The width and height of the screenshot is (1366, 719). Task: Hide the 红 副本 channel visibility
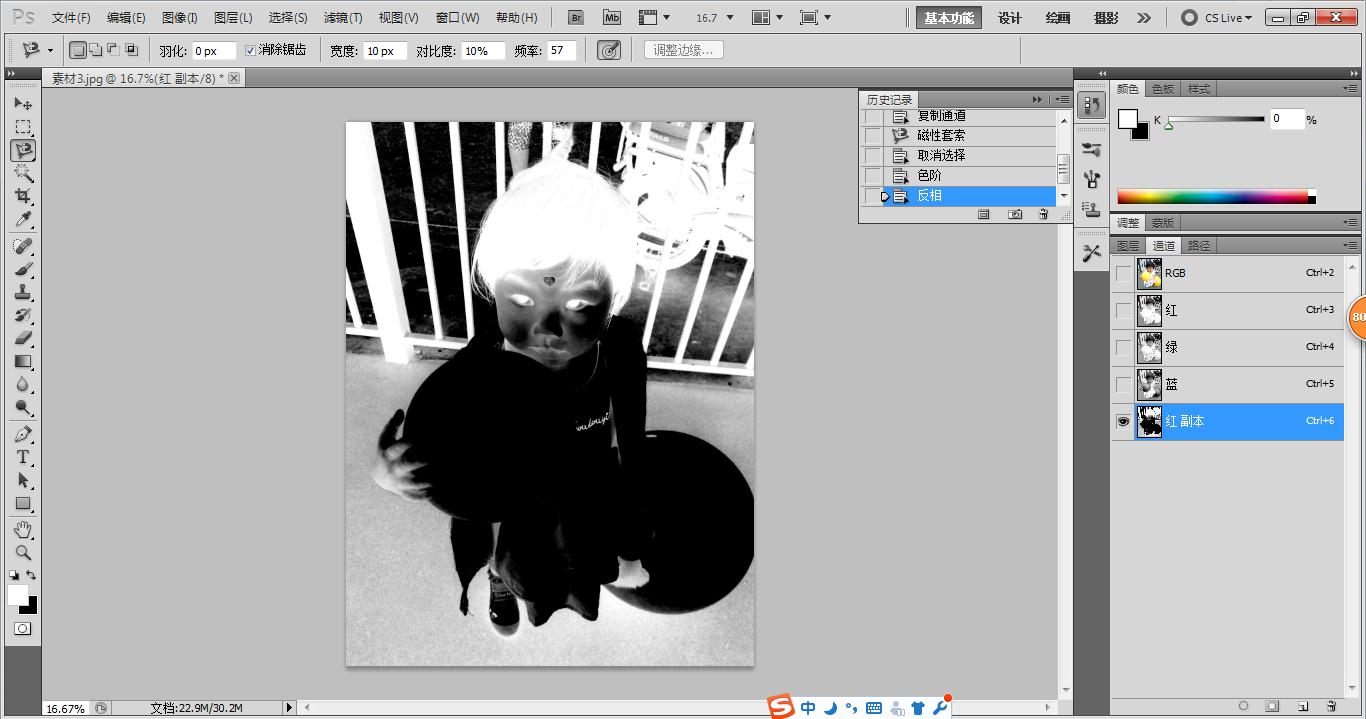pyautogui.click(x=1123, y=421)
